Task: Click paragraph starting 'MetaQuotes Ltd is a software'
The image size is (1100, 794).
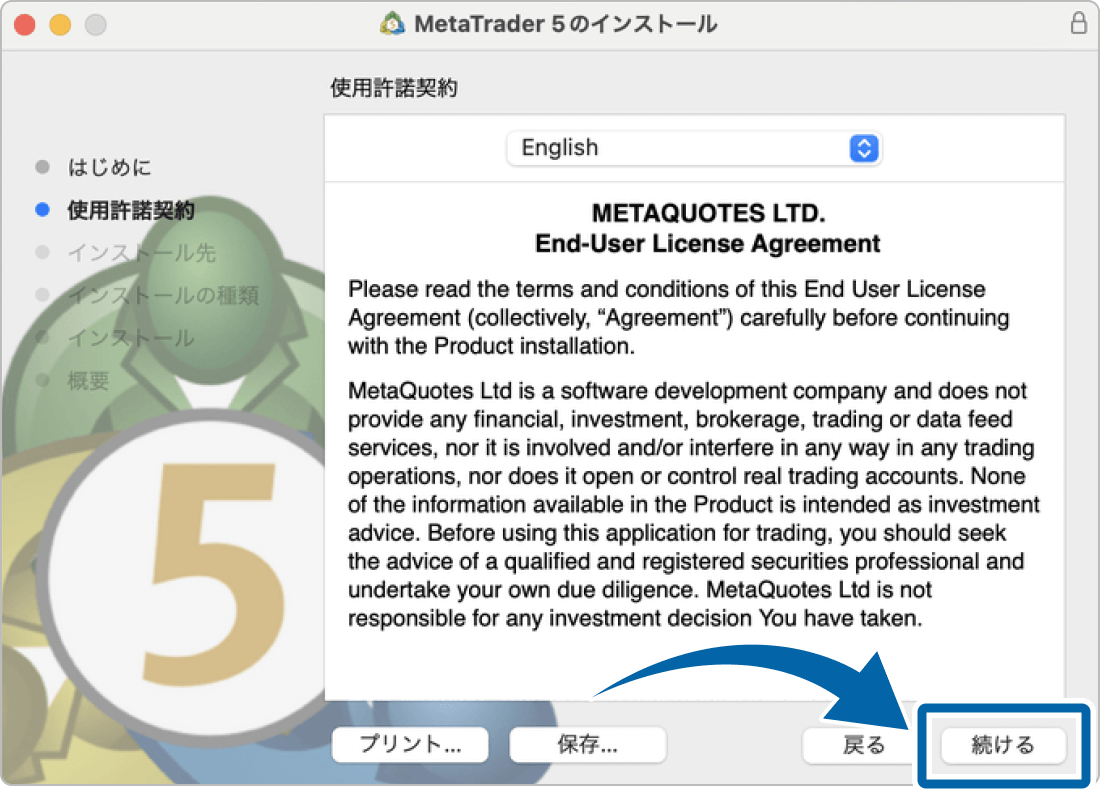Action: pyautogui.click(x=694, y=504)
